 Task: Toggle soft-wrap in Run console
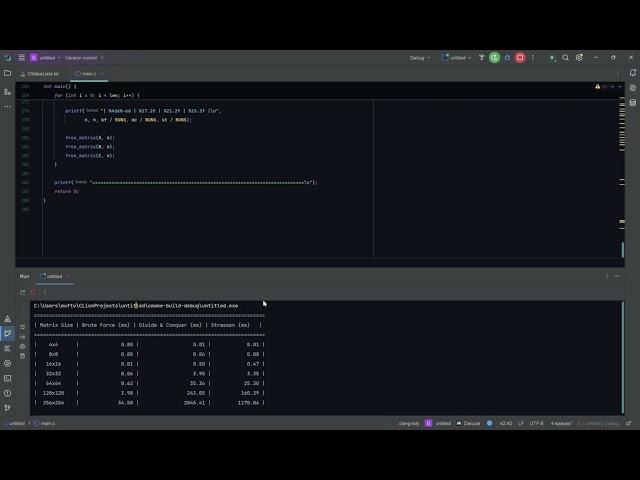tap(22, 327)
